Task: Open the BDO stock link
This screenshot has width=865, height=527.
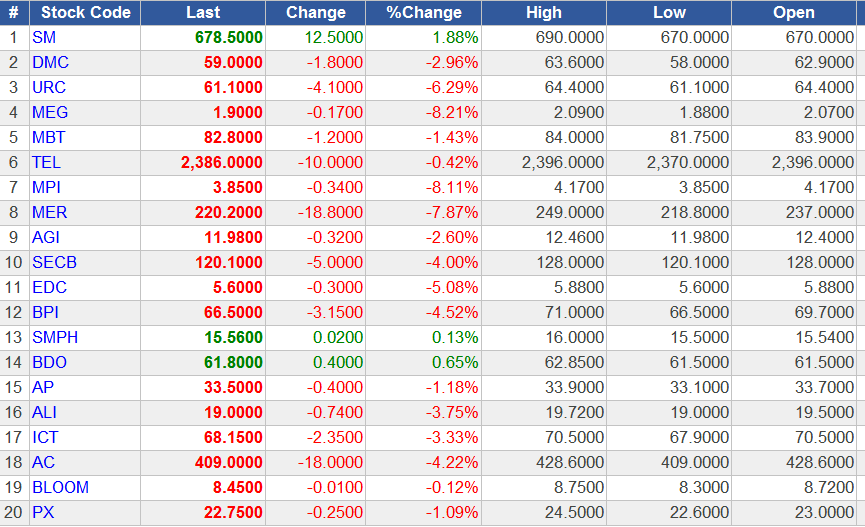Action: tap(50, 362)
